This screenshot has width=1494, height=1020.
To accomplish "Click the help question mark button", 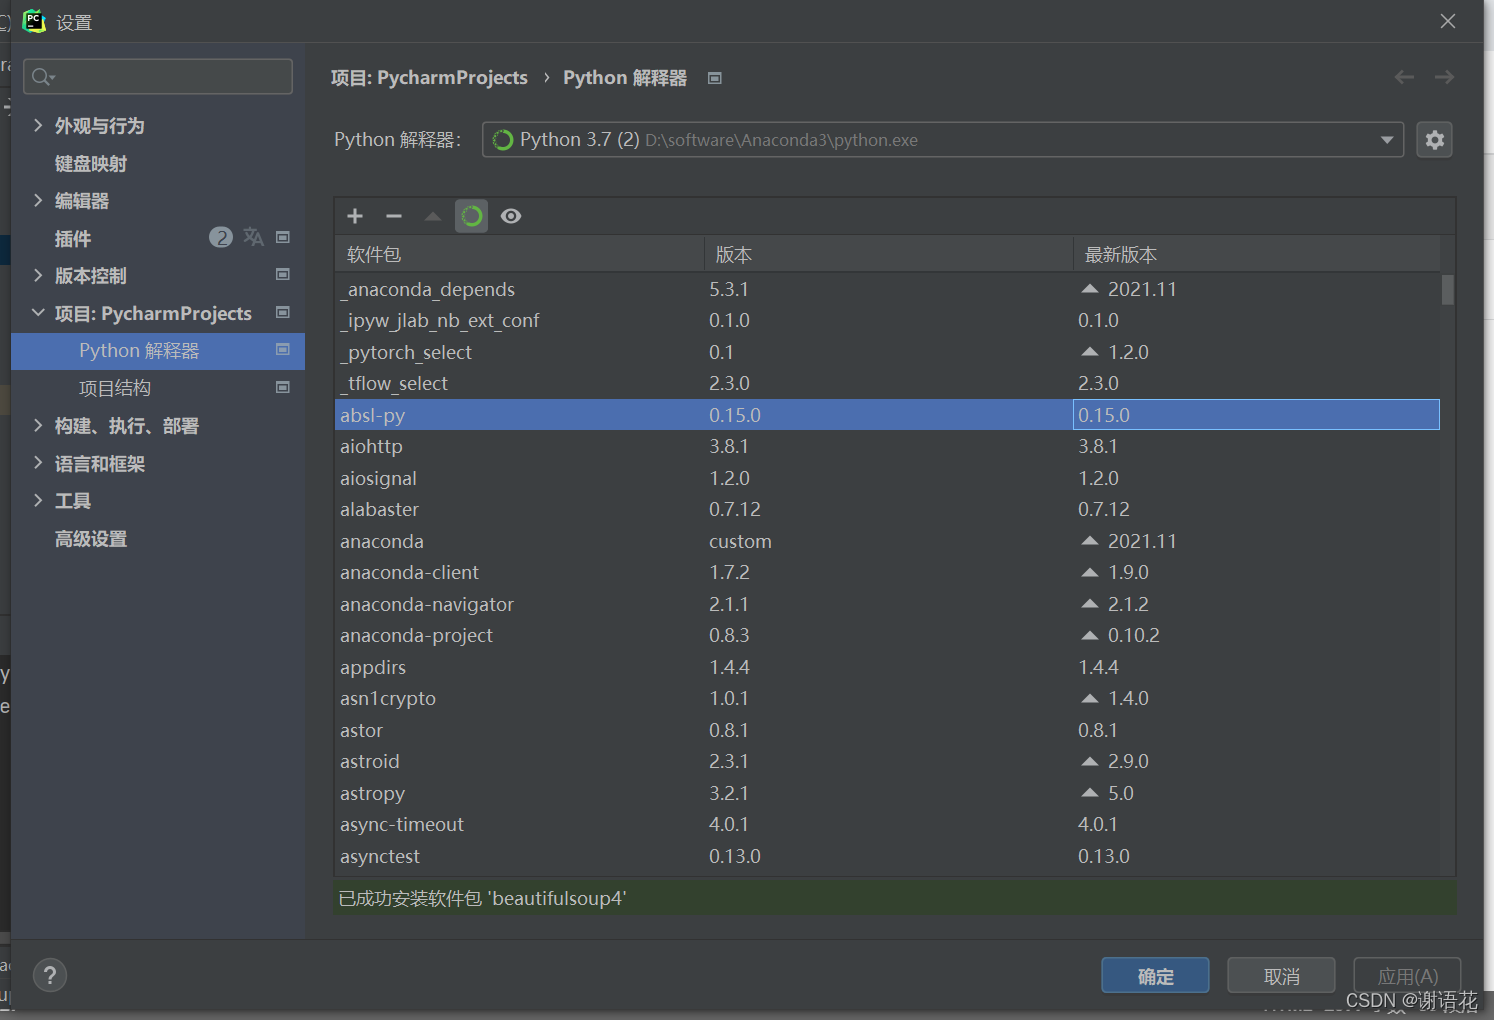I will click(x=50, y=975).
